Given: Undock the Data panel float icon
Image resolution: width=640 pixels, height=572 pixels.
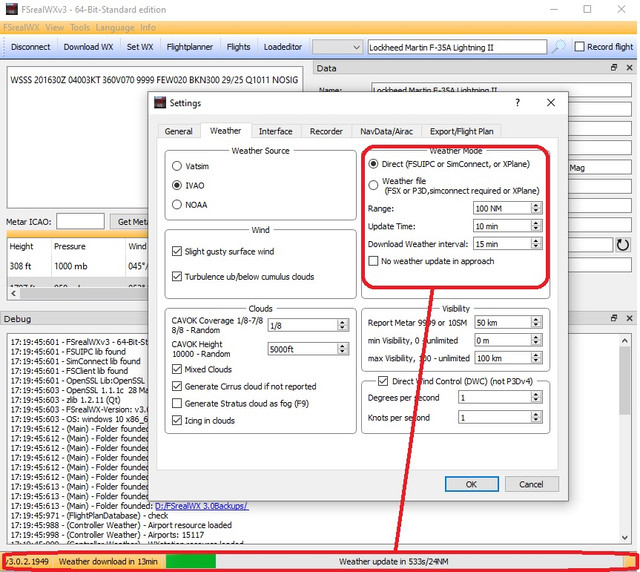Looking at the screenshot, I should pyautogui.click(x=614, y=68).
